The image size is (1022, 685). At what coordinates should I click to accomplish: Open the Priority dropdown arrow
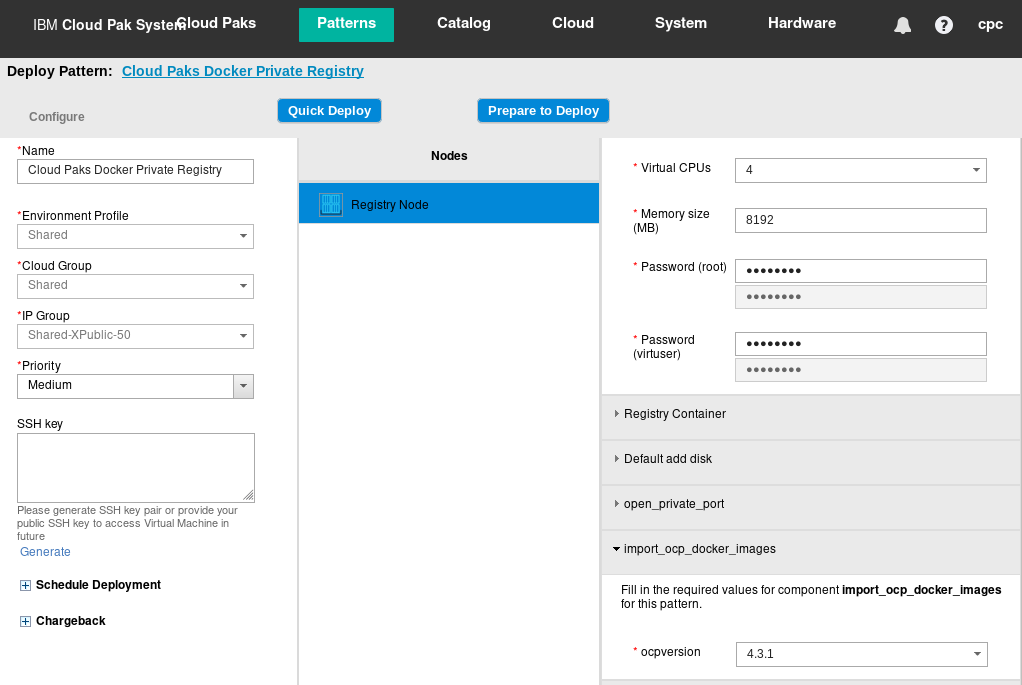pyautogui.click(x=243, y=386)
